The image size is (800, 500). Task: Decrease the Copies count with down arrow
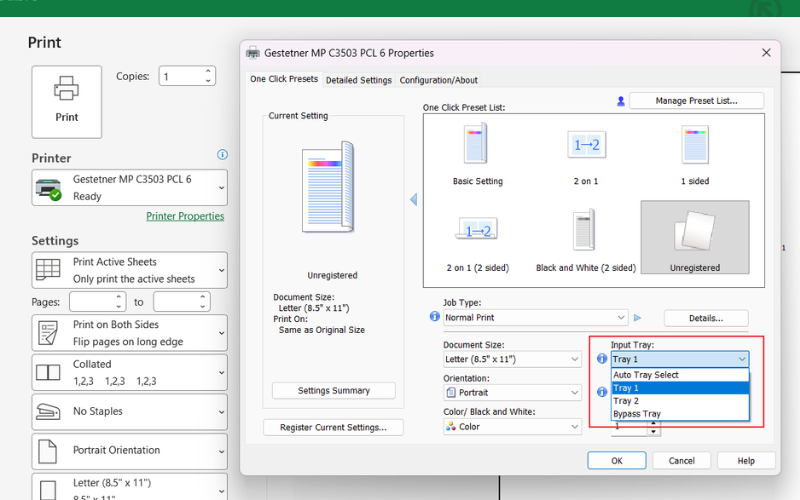[x=208, y=81]
